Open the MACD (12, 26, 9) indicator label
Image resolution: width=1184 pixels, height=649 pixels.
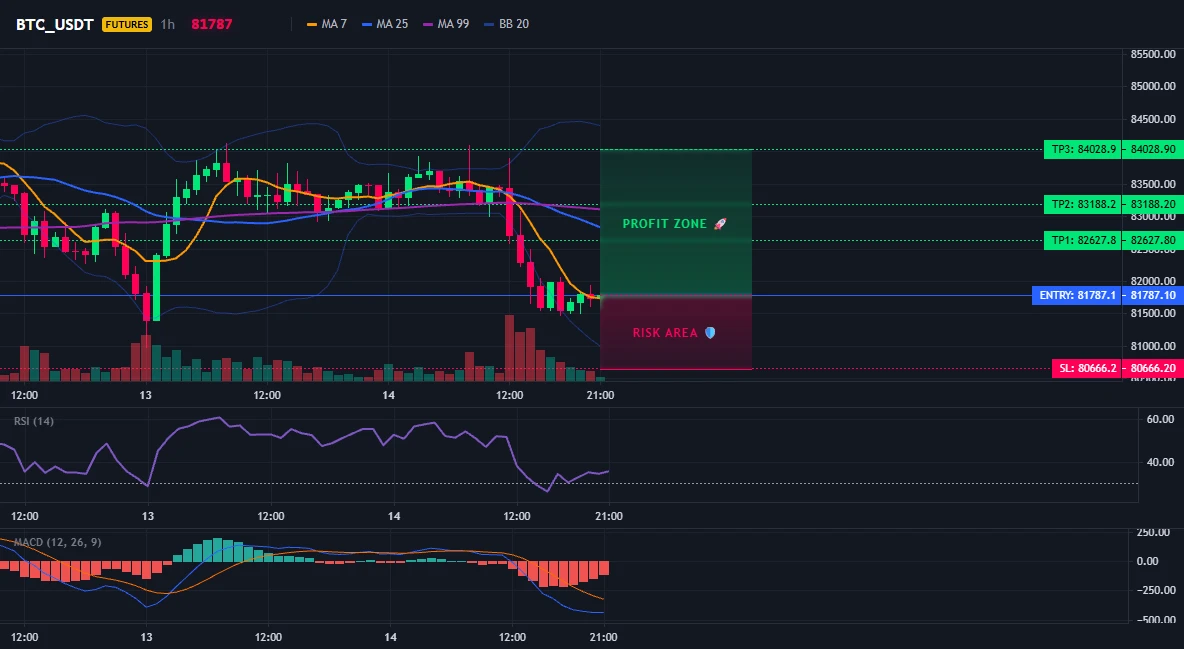tap(57, 542)
